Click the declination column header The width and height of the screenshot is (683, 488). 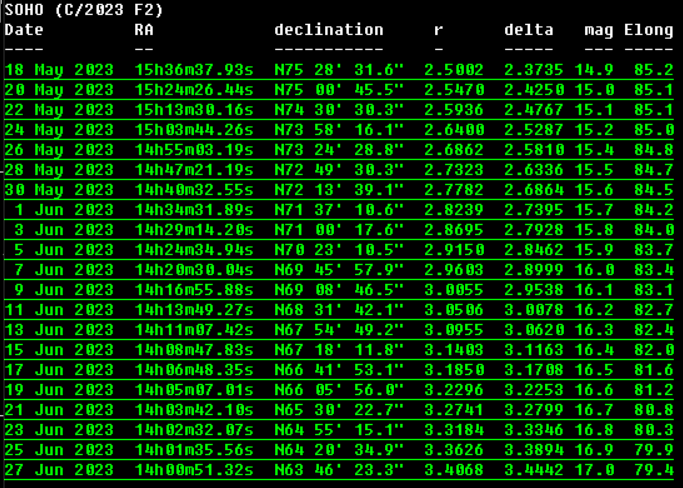point(328,30)
